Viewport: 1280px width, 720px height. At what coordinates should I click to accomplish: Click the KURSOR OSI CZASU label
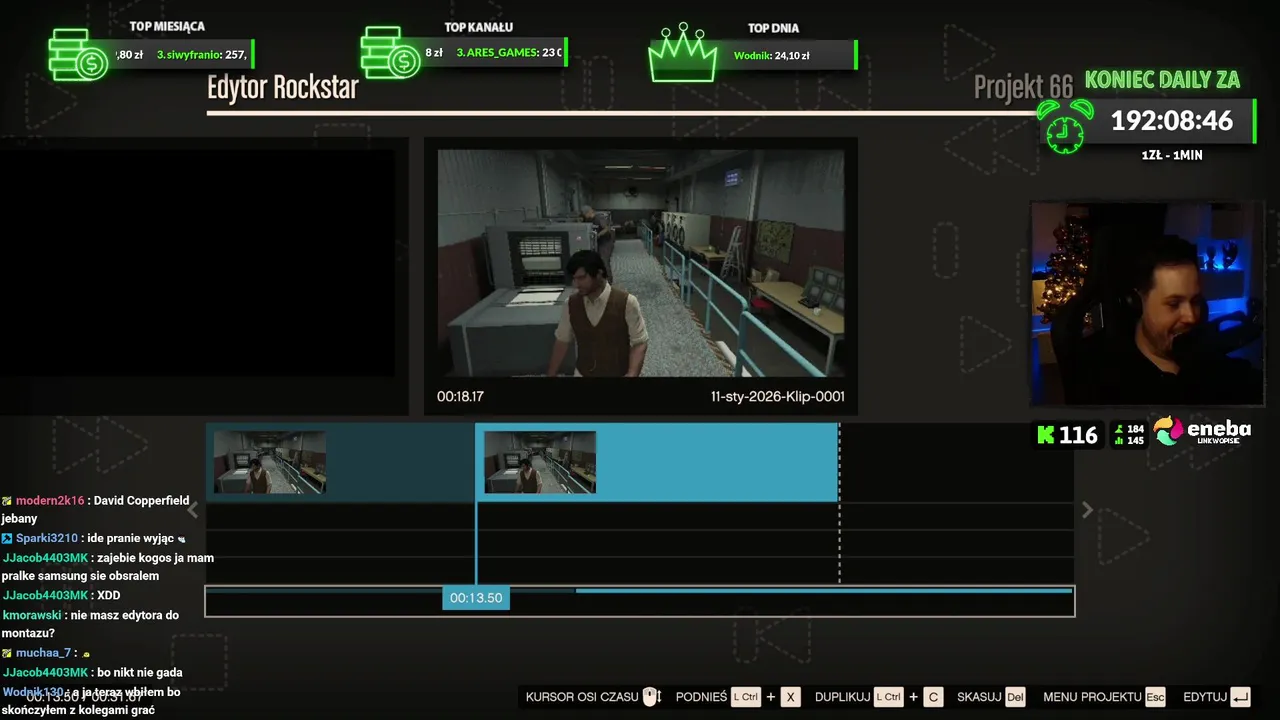pyautogui.click(x=582, y=697)
